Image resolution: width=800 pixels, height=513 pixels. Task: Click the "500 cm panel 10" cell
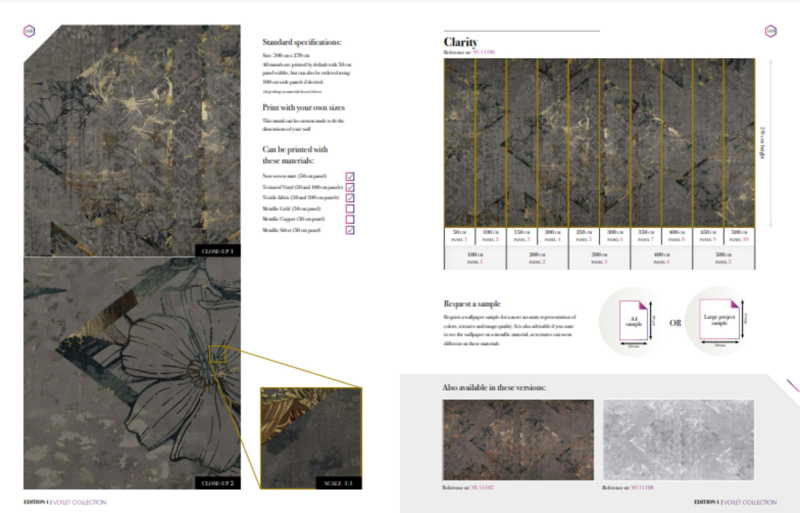point(739,236)
